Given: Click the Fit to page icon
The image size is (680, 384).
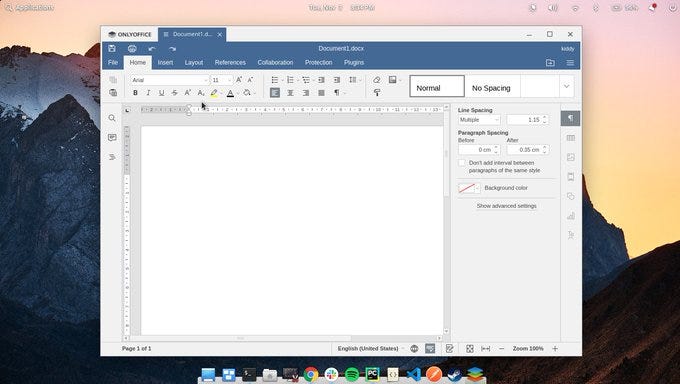Looking at the screenshot, I should click(470, 348).
